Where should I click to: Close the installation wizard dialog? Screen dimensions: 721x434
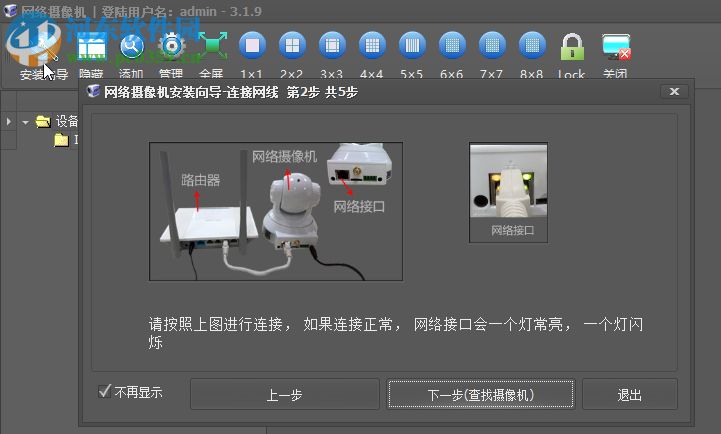(674, 91)
